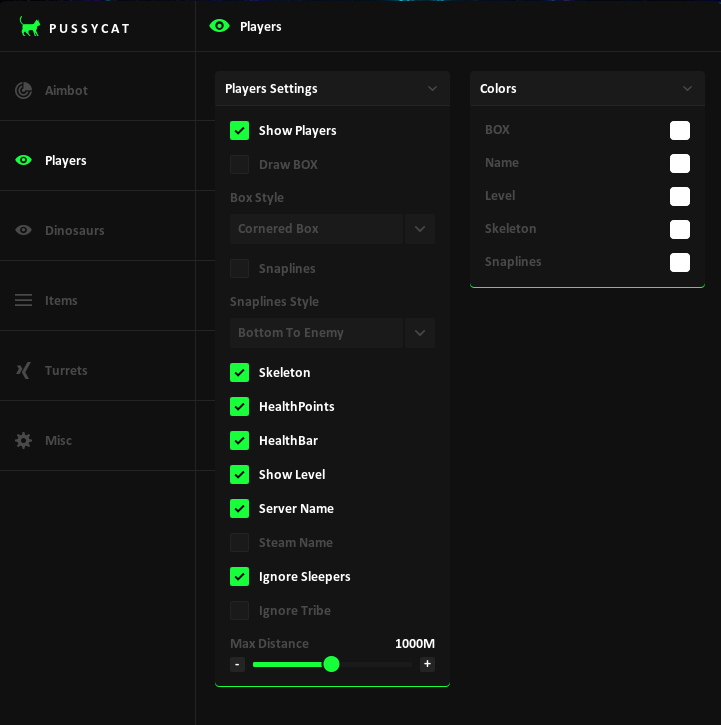The width and height of the screenshot is (721, 725).
Task: Click the green cat logo icon
Action: coord(30,27)
